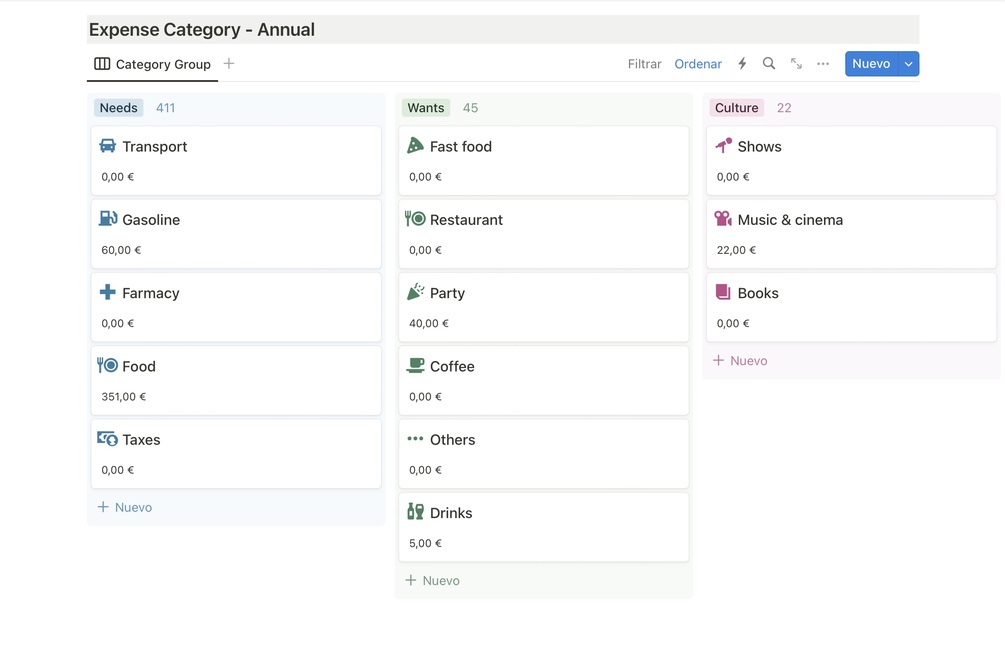Image resolution: width=1005 pixels, height=652 pixels.
Task: Click the pink Culture group label
Action: pos(737,108)
